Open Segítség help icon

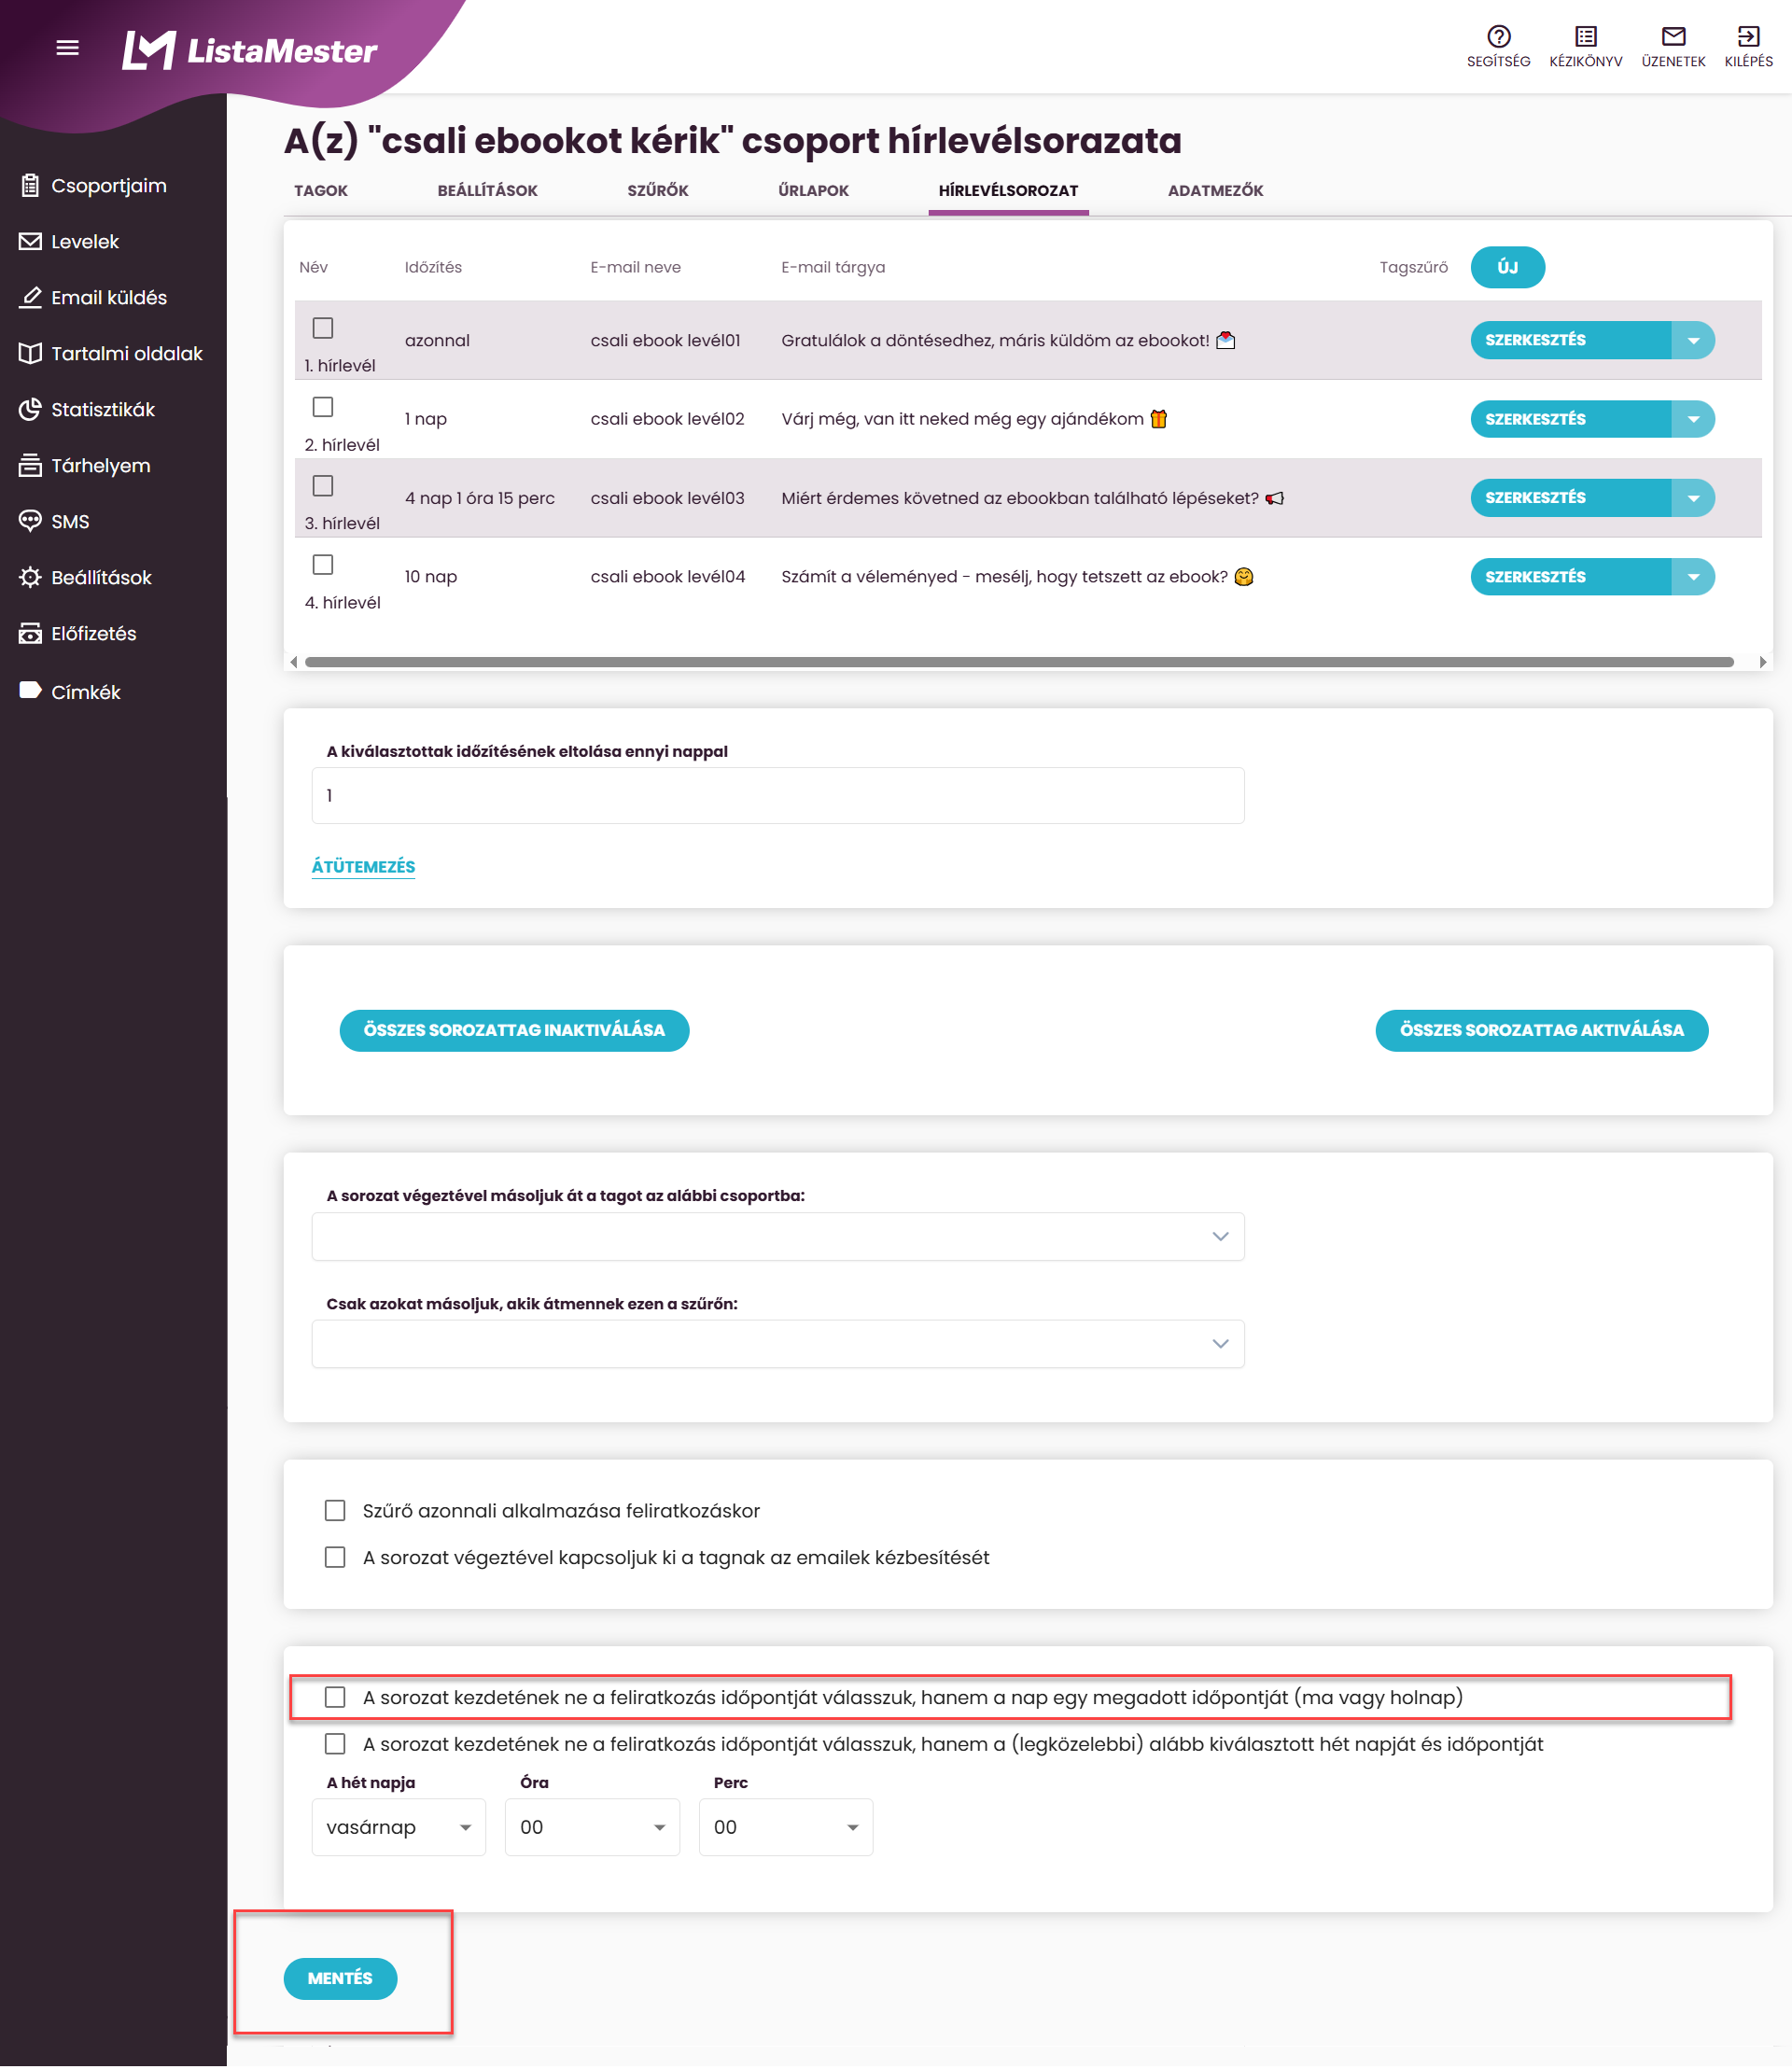point(1498,46)
